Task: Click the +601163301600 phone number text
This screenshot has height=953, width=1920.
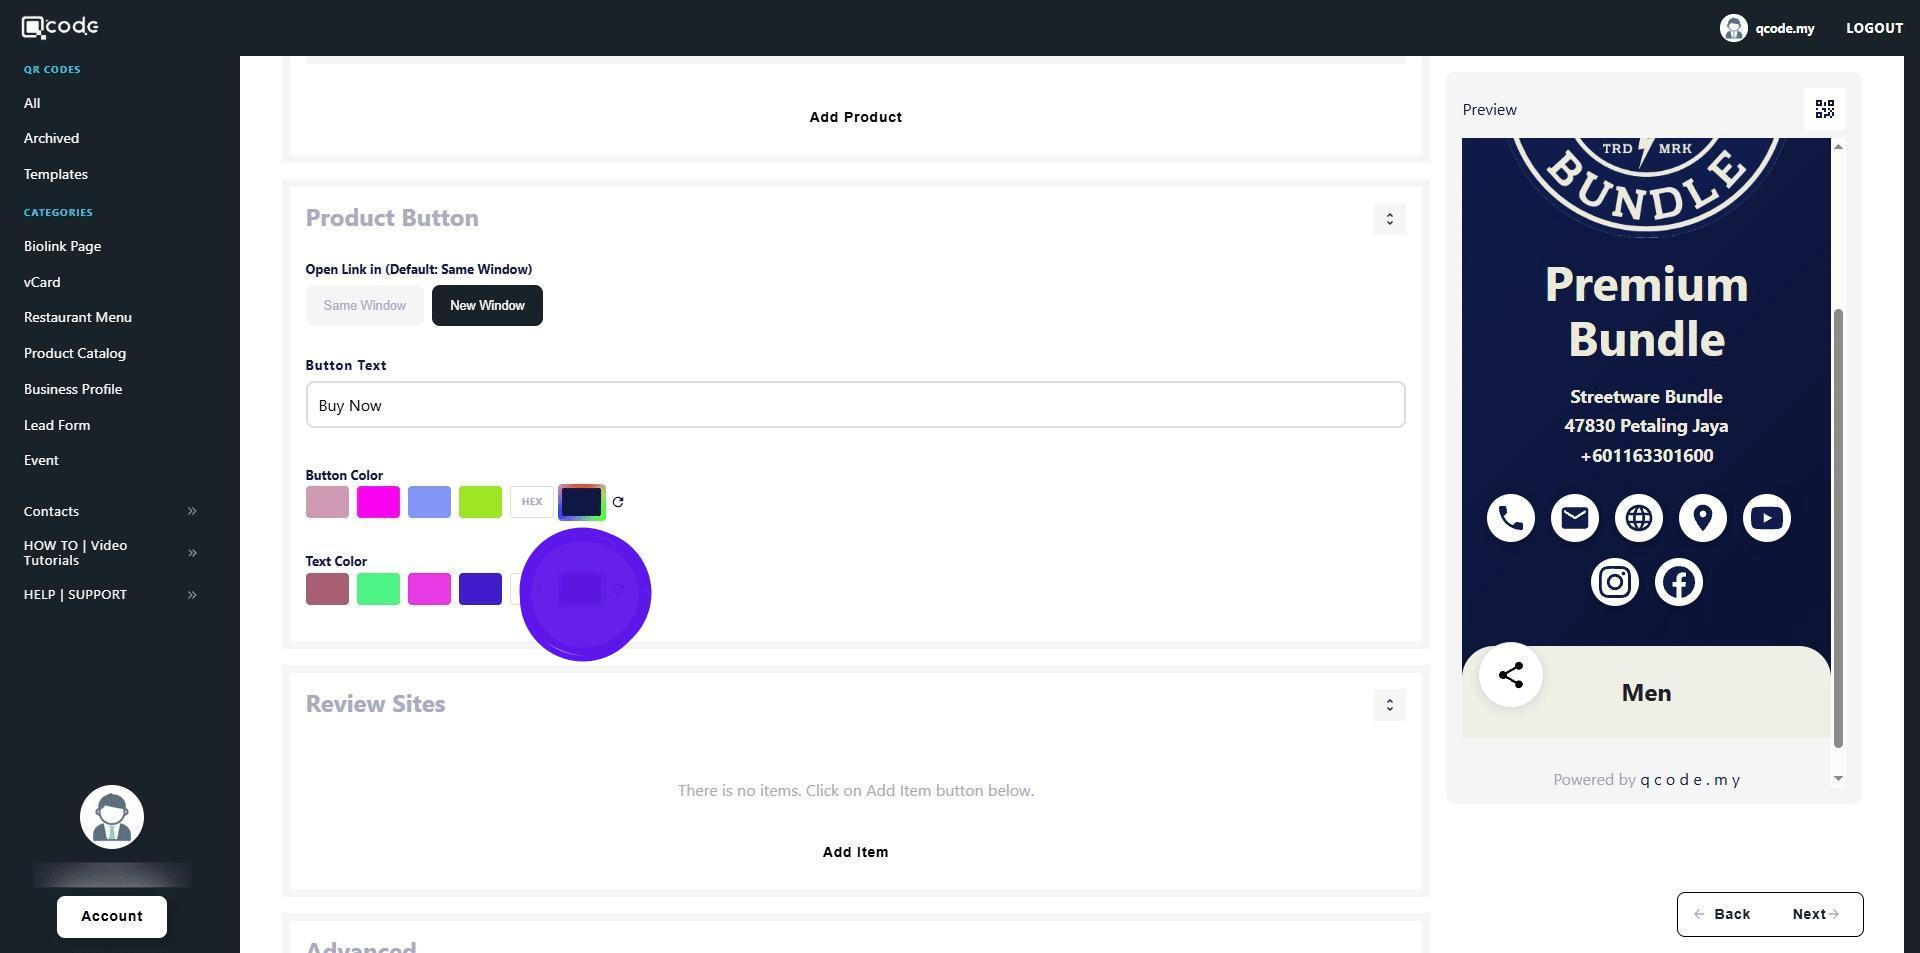Action: [1646, 456]
